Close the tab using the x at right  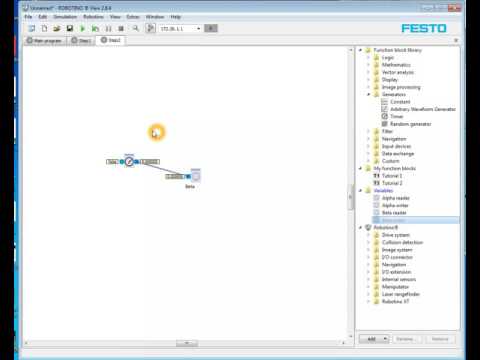click(x=456, y=40)
